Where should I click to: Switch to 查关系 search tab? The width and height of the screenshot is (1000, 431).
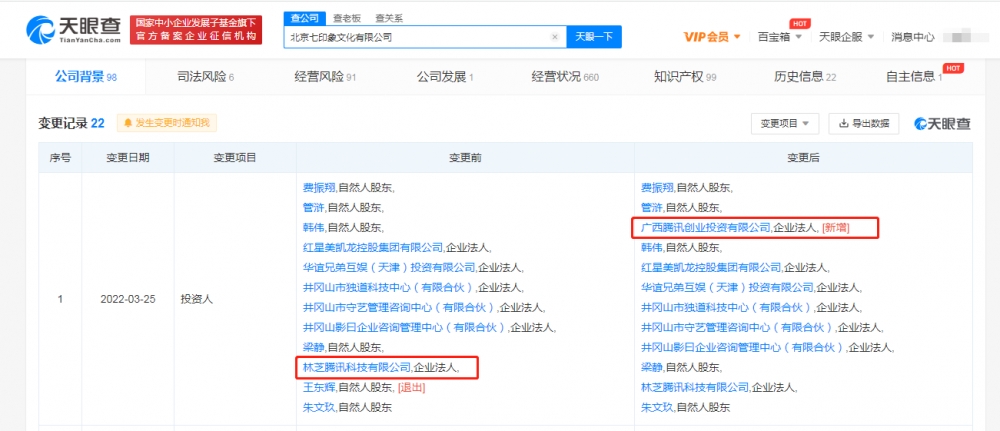click(388, 18)
